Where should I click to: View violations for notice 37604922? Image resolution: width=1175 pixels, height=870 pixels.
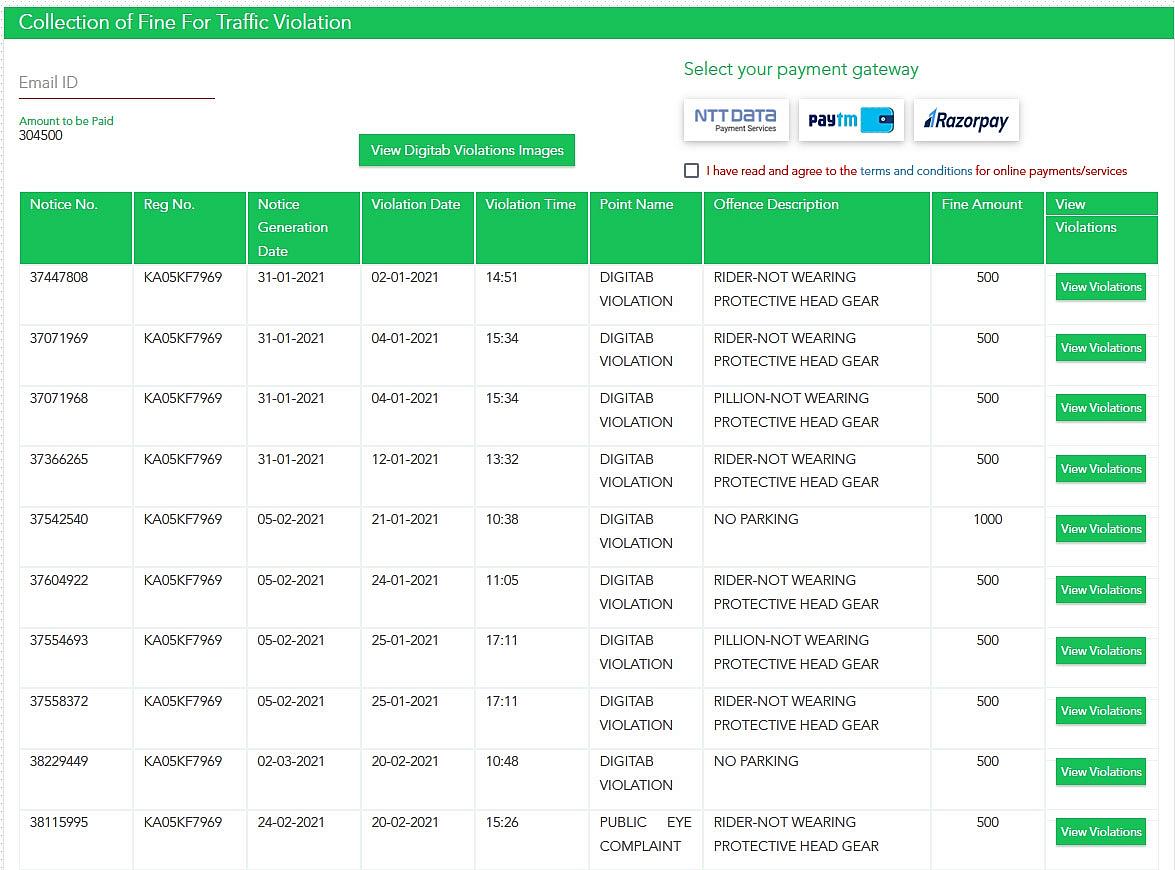tap(1101, 590)
